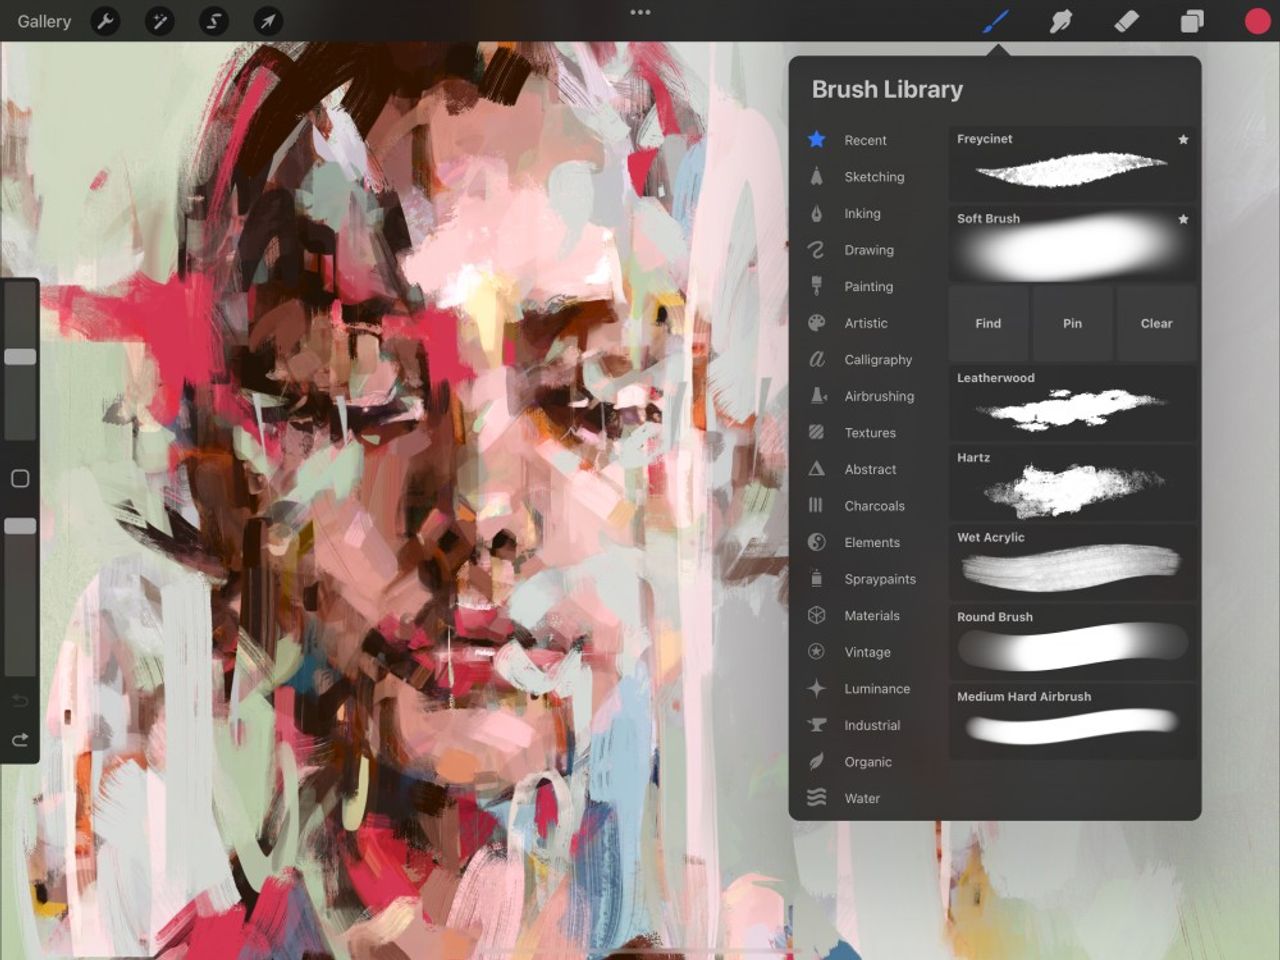Select the Eraser tool
The height and width of the screenshot is (960, 1280).
1127,21
